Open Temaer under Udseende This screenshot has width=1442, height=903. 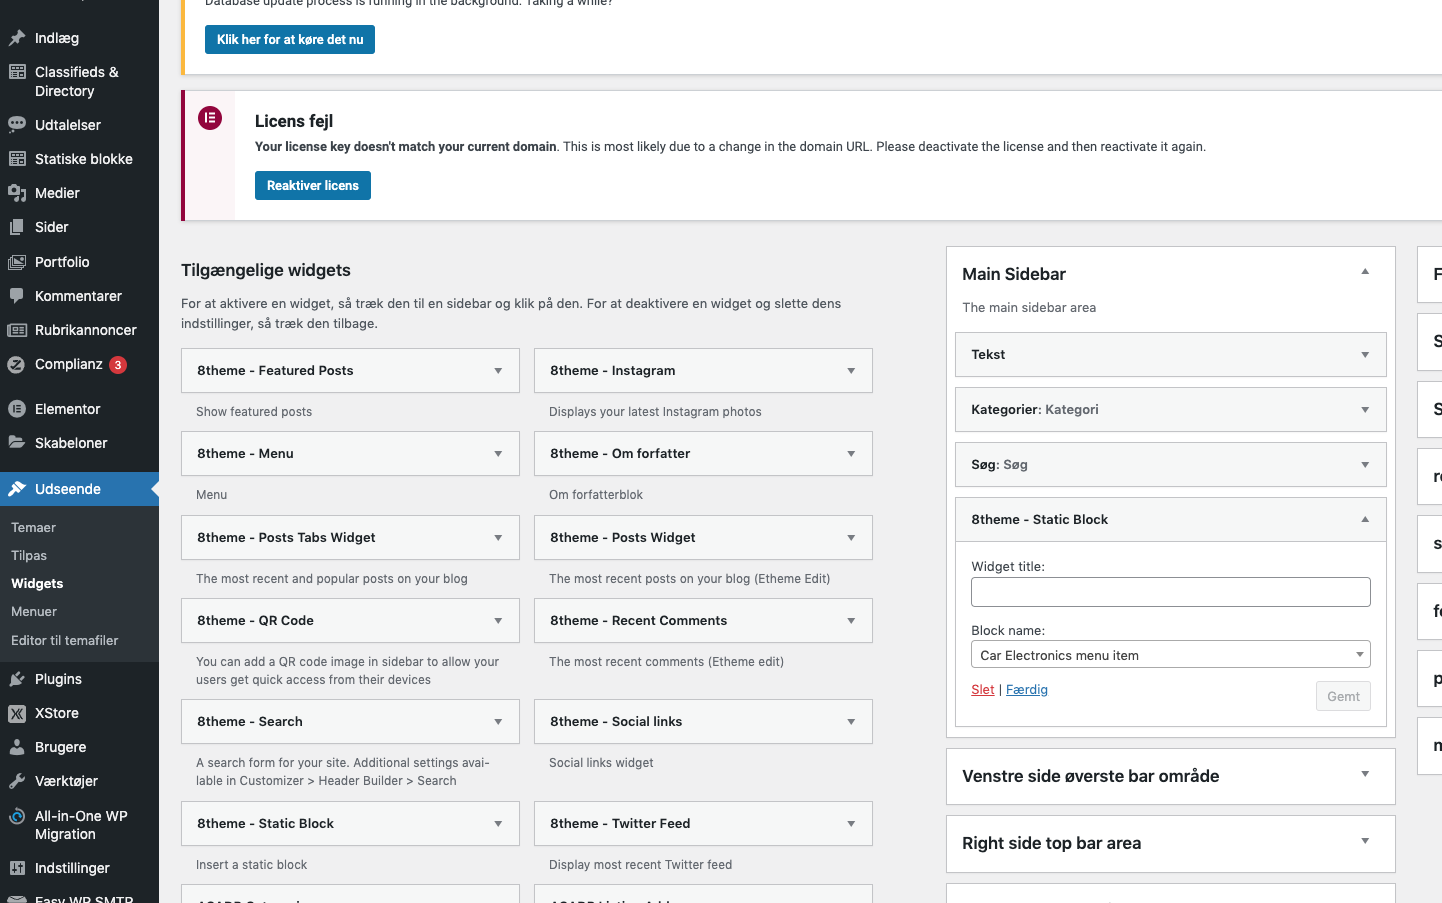33,528
